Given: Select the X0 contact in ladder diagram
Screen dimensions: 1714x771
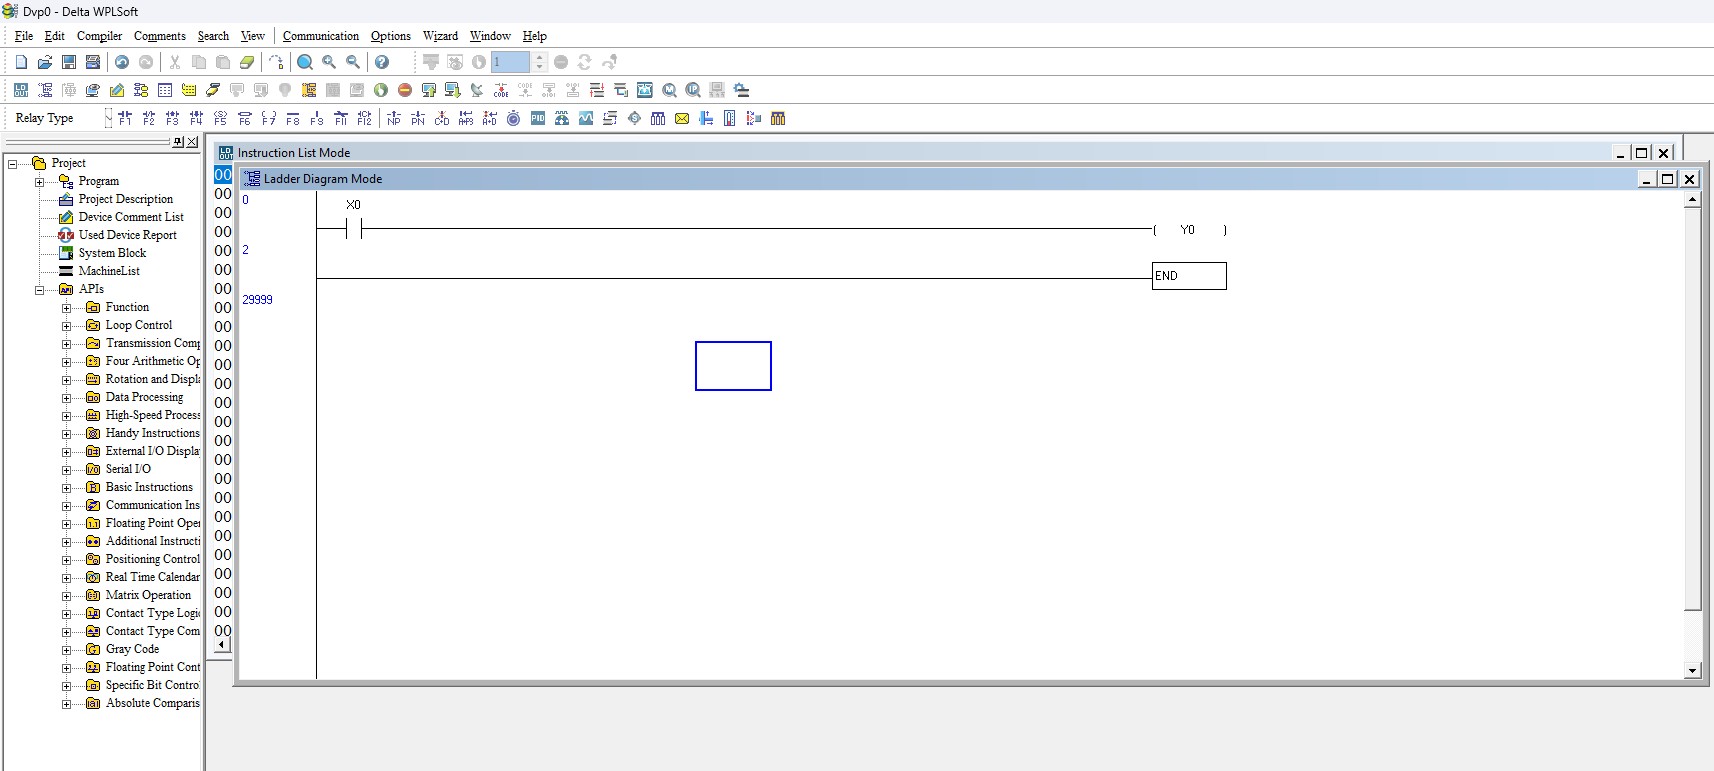Looking at the screenshot, I should 353,229.
